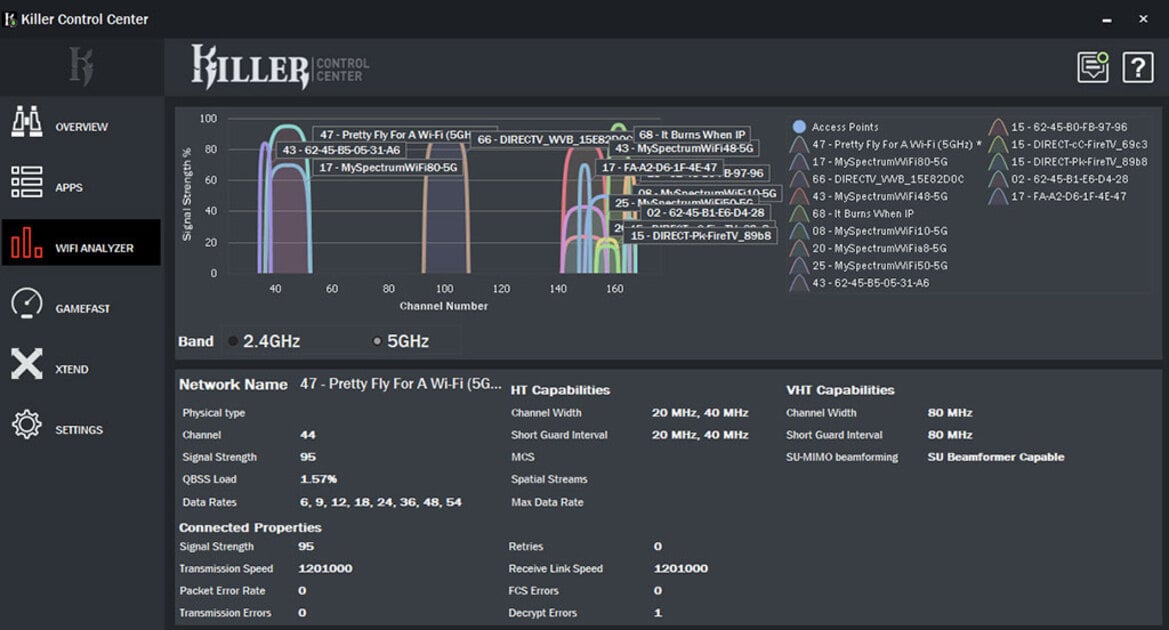Open the Overview binoculars icon
1169x630 pixels.
27,122
